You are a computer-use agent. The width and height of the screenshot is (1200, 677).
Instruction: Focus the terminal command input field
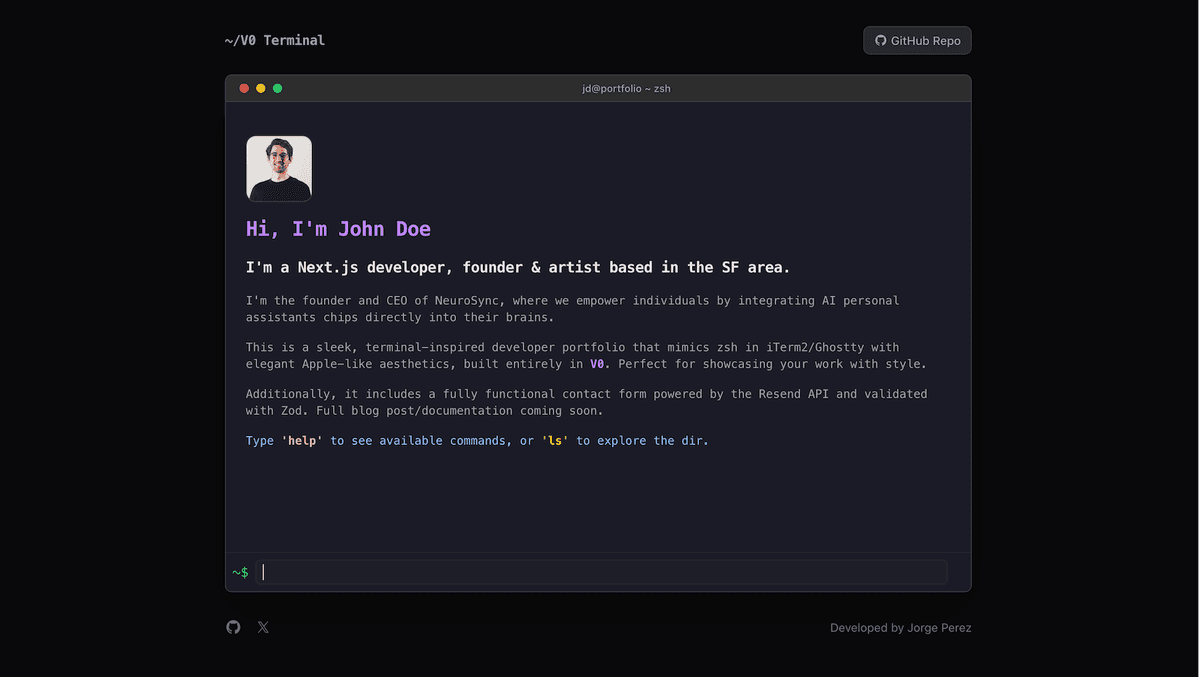[x=600, y=571]
